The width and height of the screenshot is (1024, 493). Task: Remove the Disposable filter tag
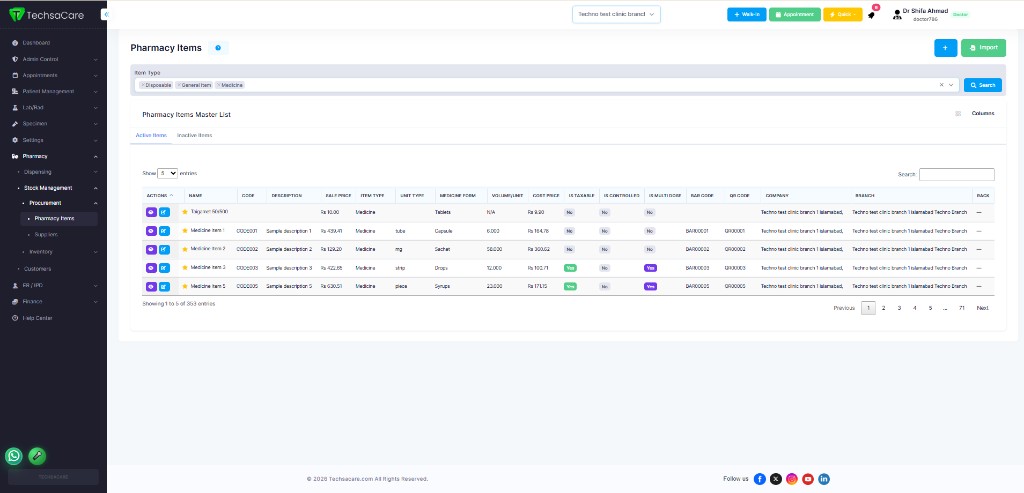click(x=142, y=85)
